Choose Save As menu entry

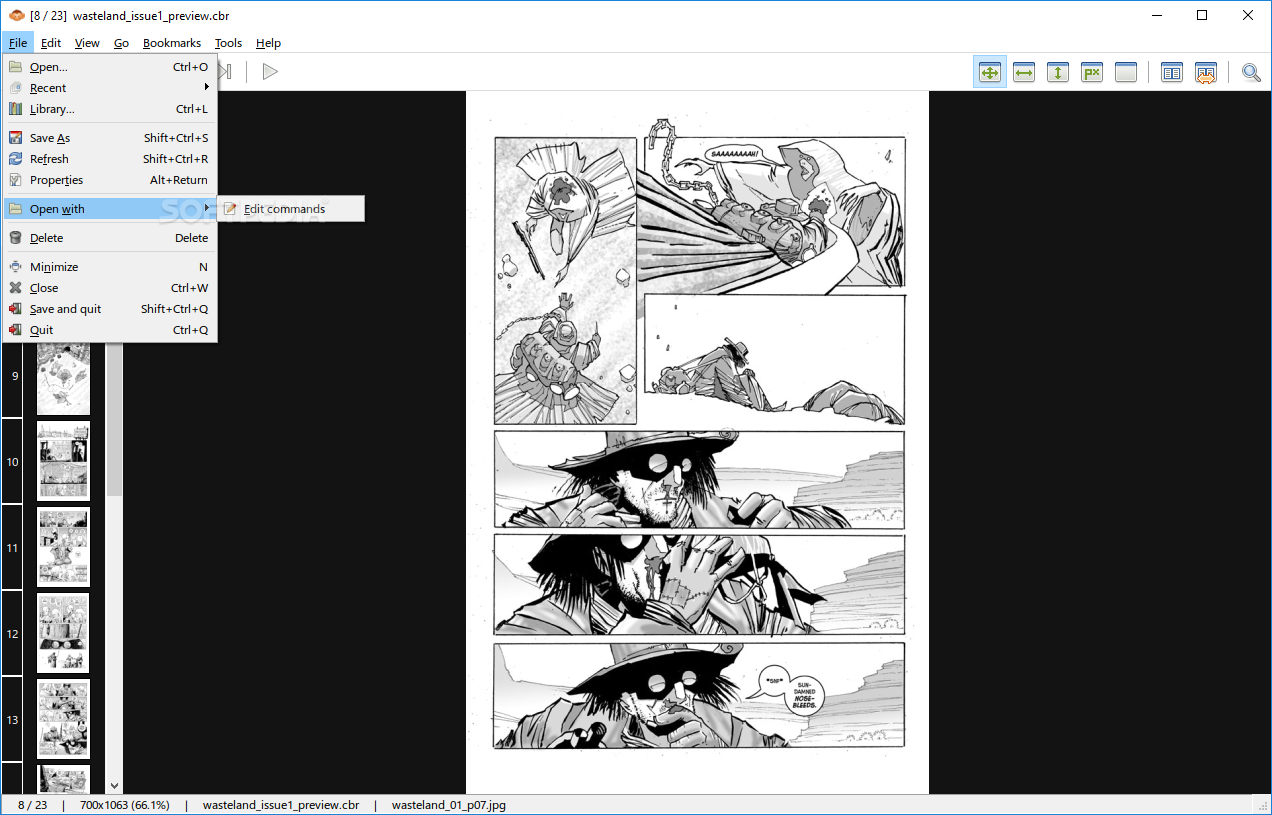(x=110, y=138)
